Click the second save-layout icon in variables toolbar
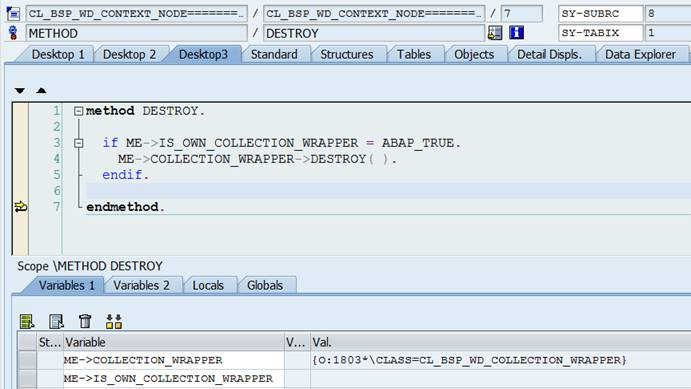Screen dimensions: 691x389 [x=56, y=321]
